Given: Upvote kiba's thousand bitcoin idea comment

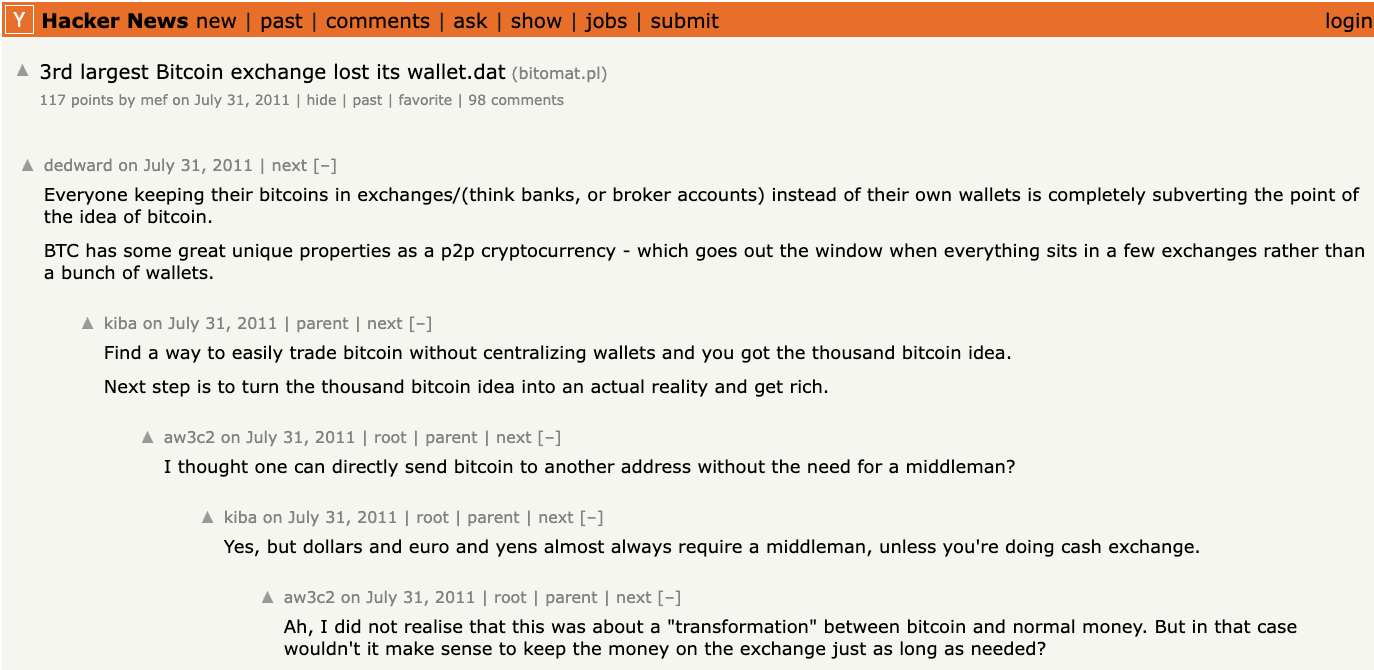Looking at the screenshot, I should point(88,323).
